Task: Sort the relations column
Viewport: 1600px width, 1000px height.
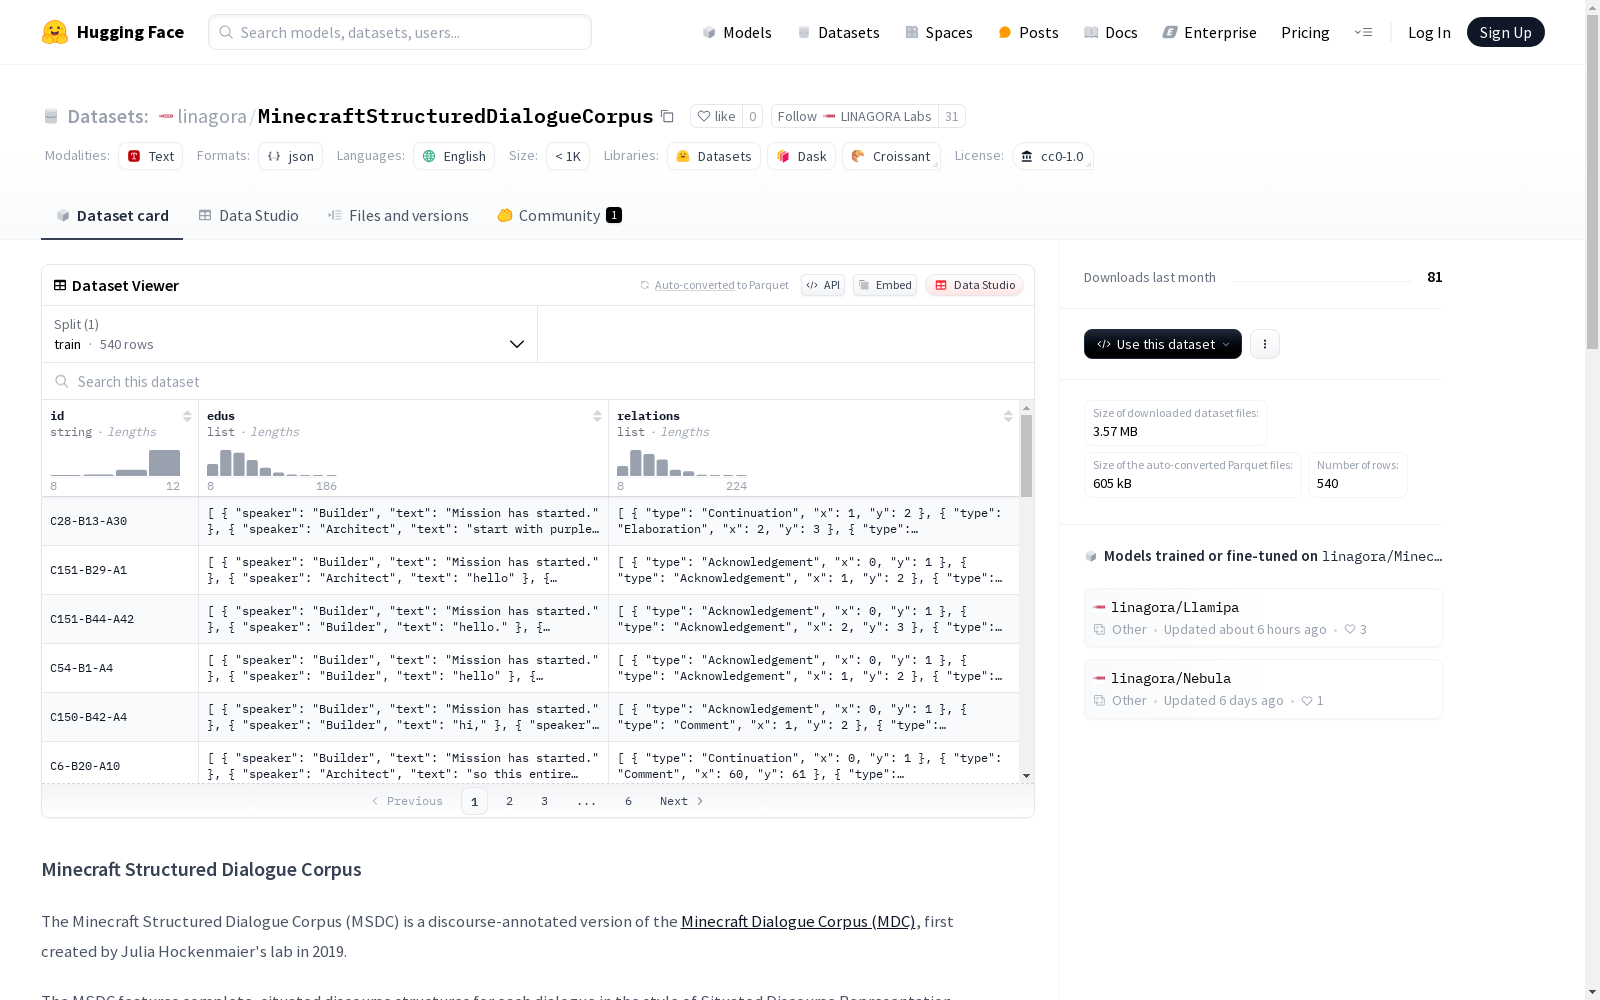Action: click(x=1008, y=416)
